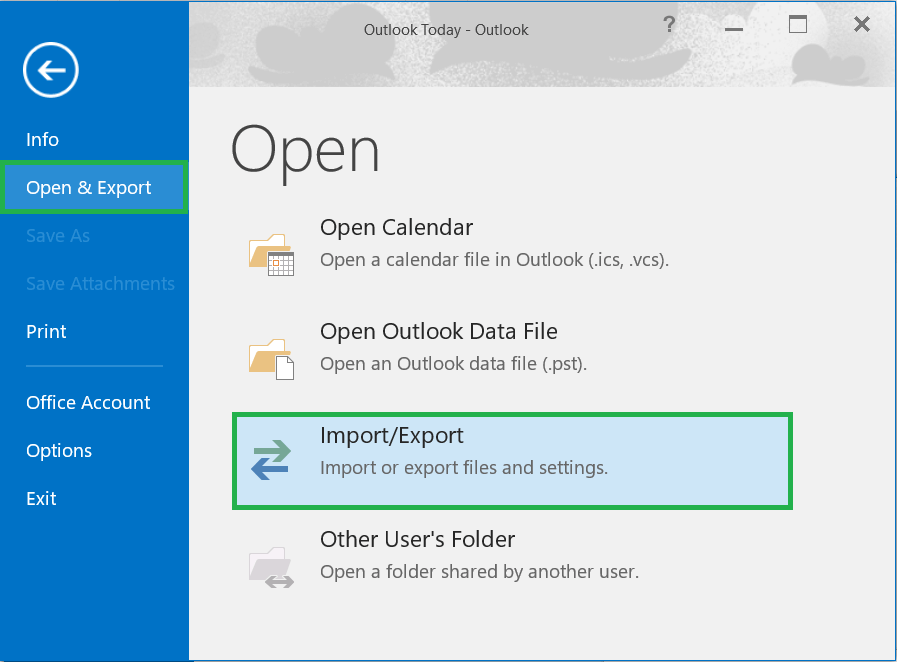Viewport: 897px width, 662px height.
Task: Maximize the Outlook window
Action: point(798,24)
